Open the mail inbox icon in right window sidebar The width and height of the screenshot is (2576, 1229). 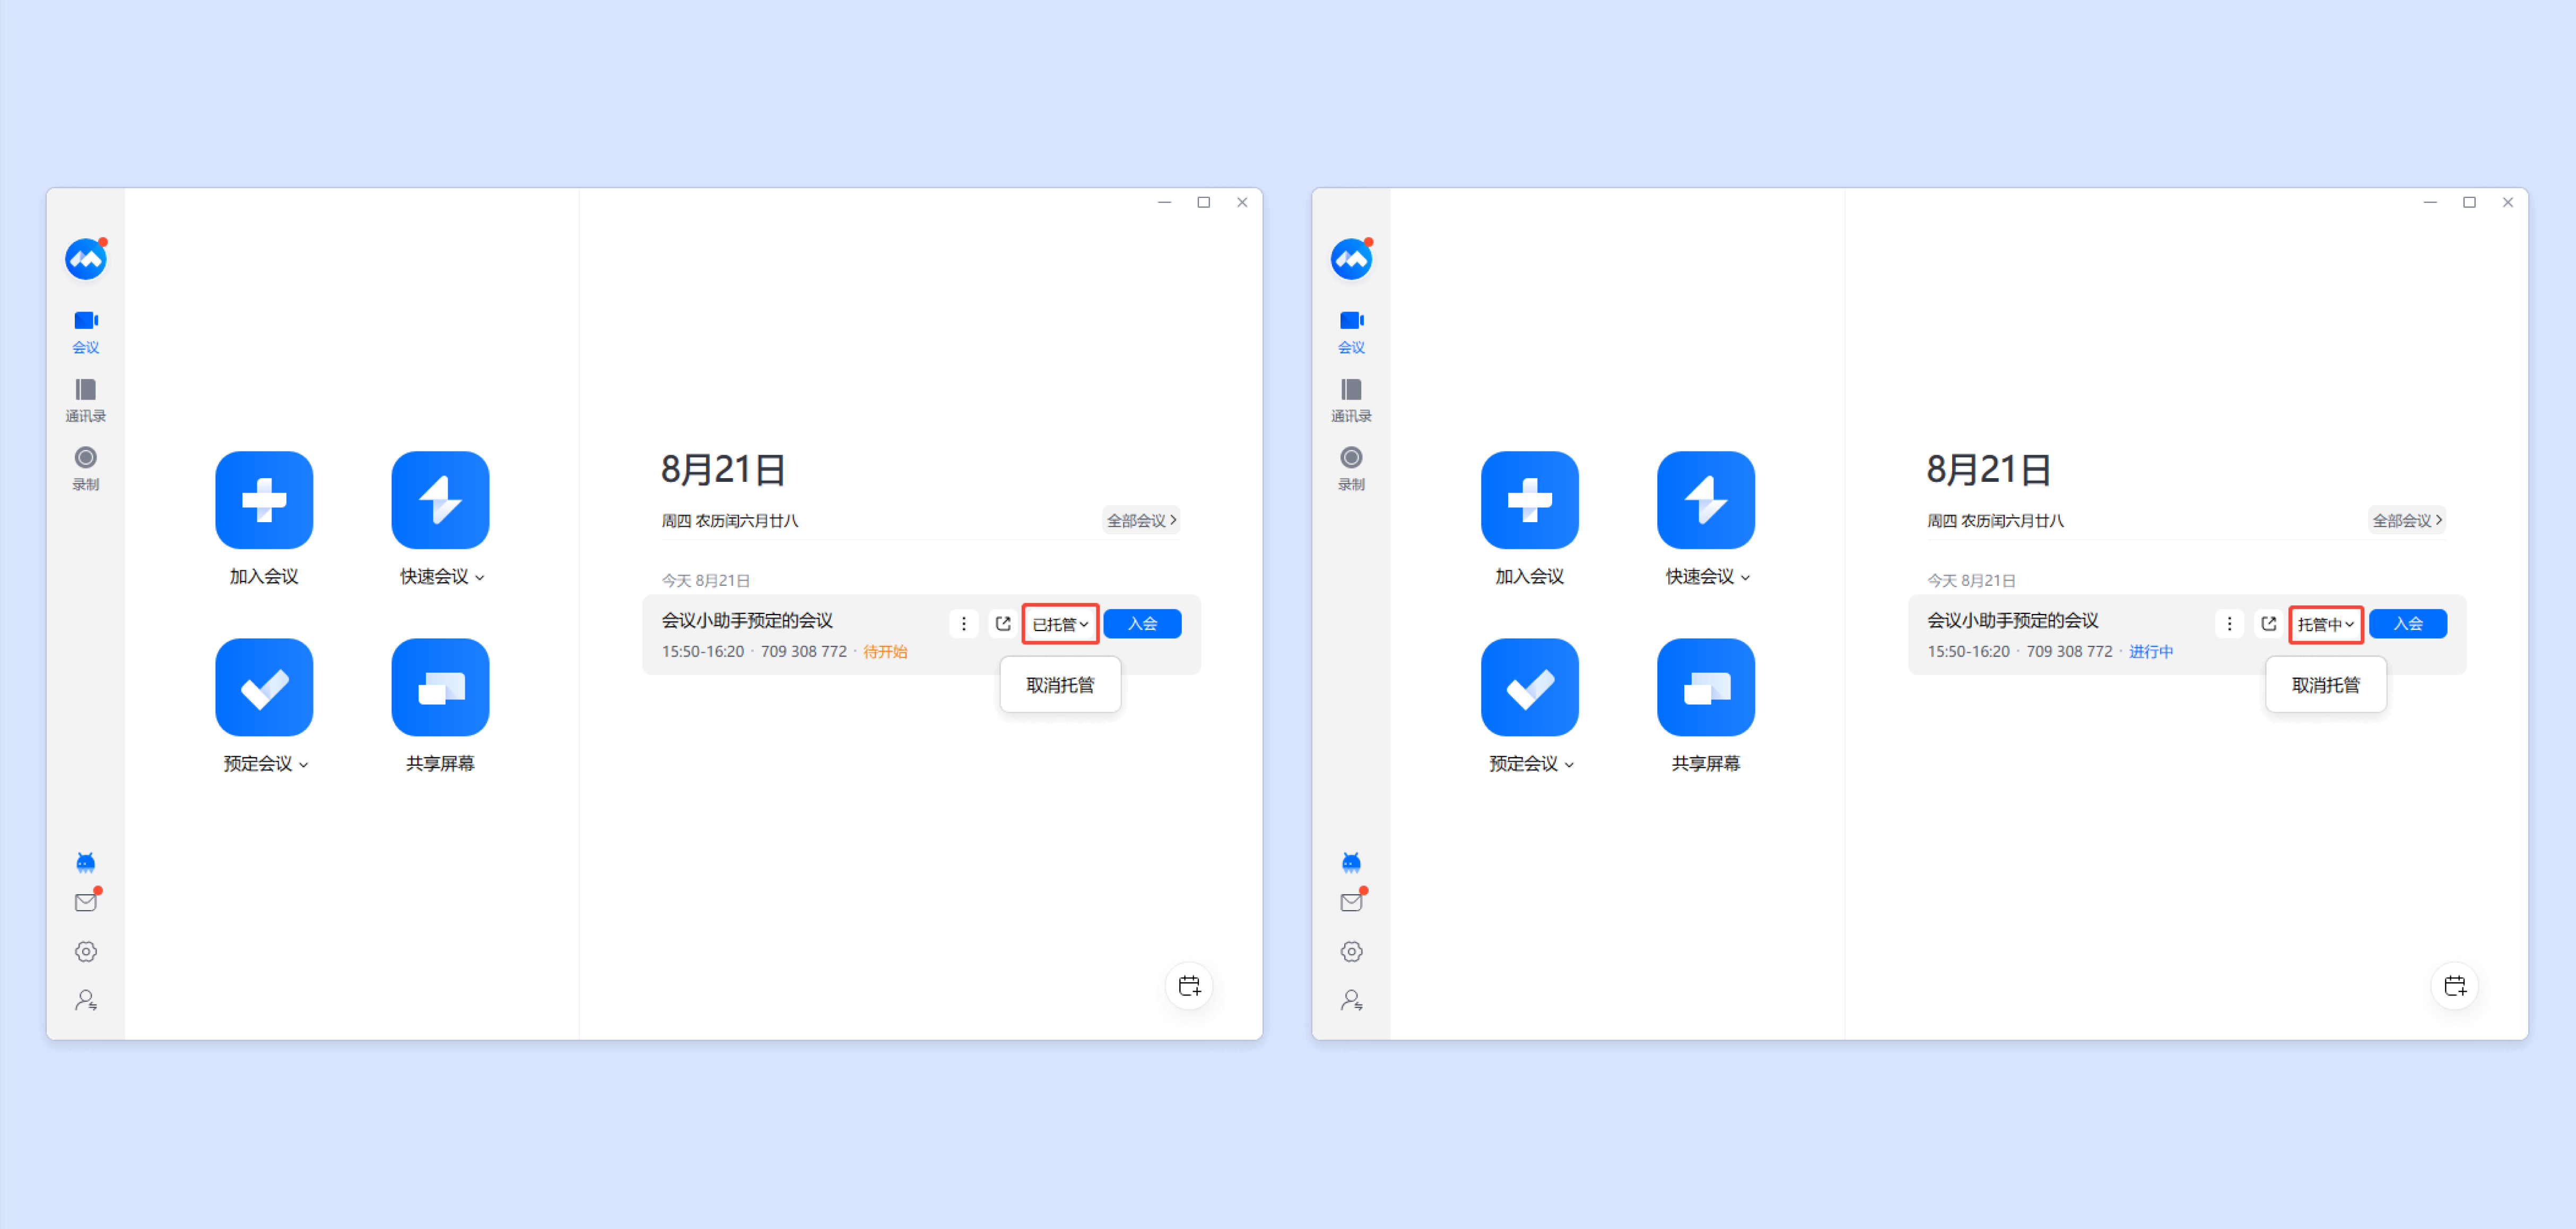[x=1350, y=902]
